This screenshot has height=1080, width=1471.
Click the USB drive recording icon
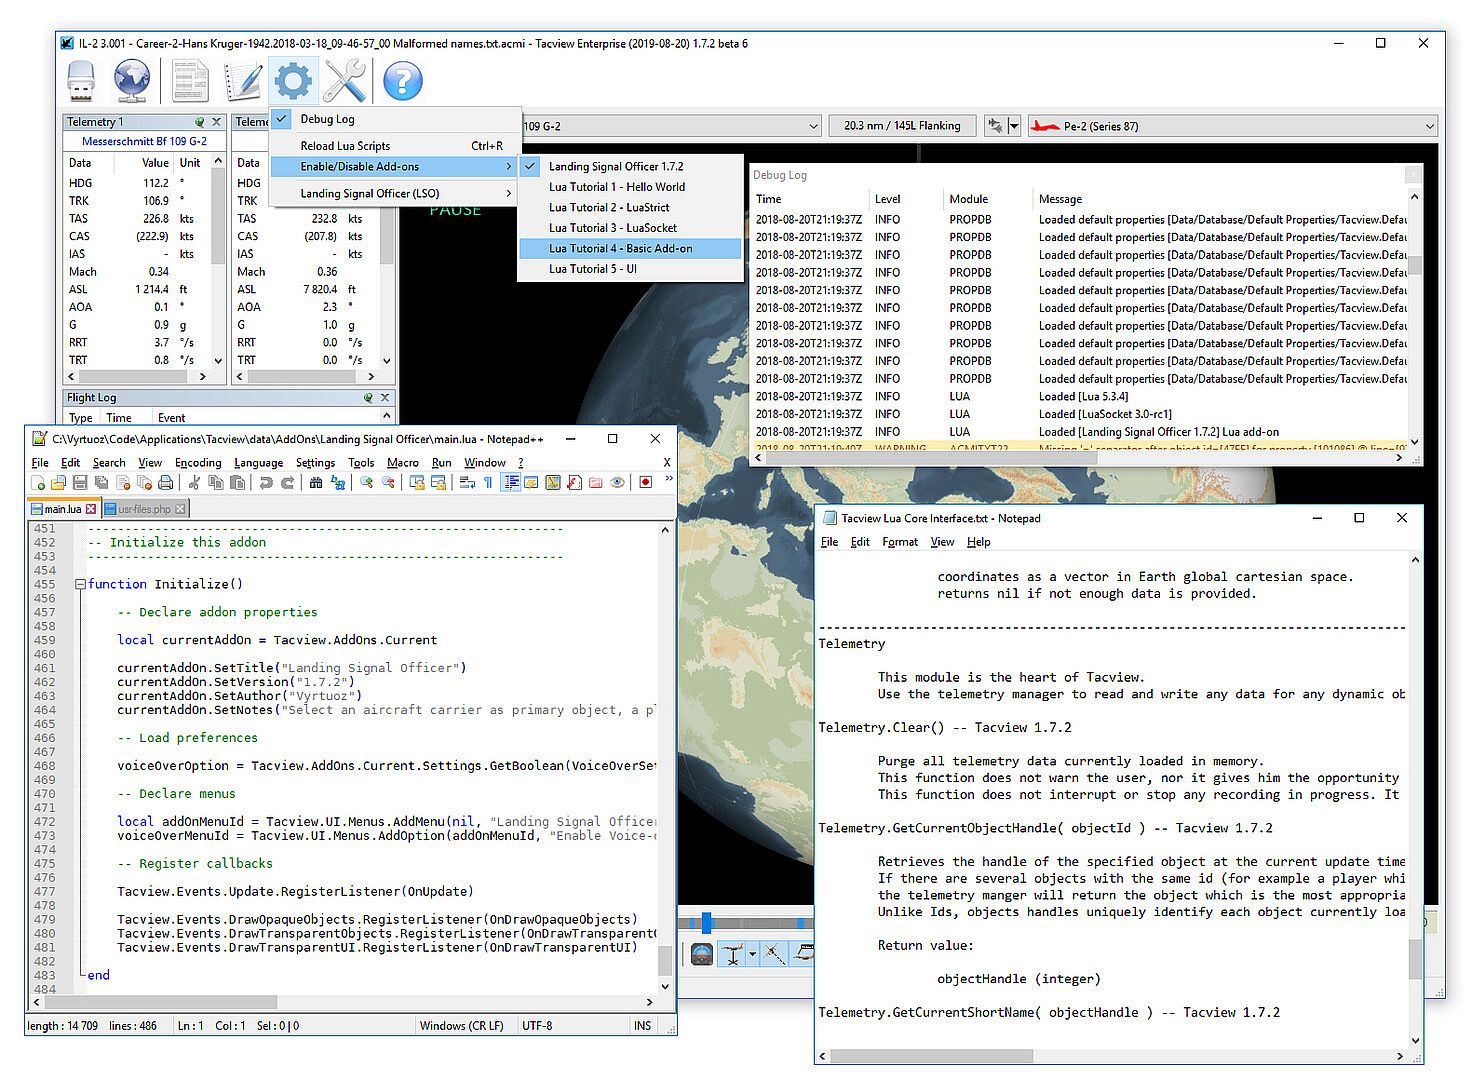81,81
